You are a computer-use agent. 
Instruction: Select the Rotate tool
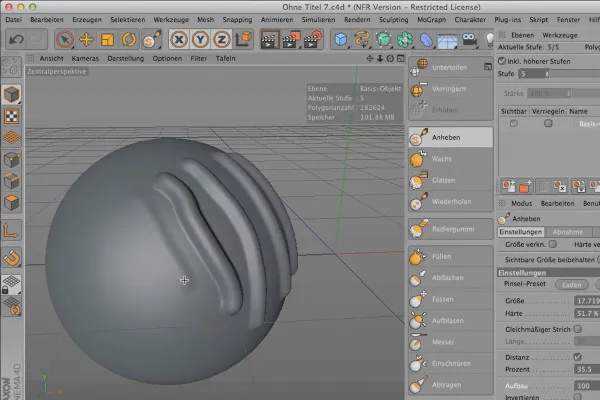[129, 39]
